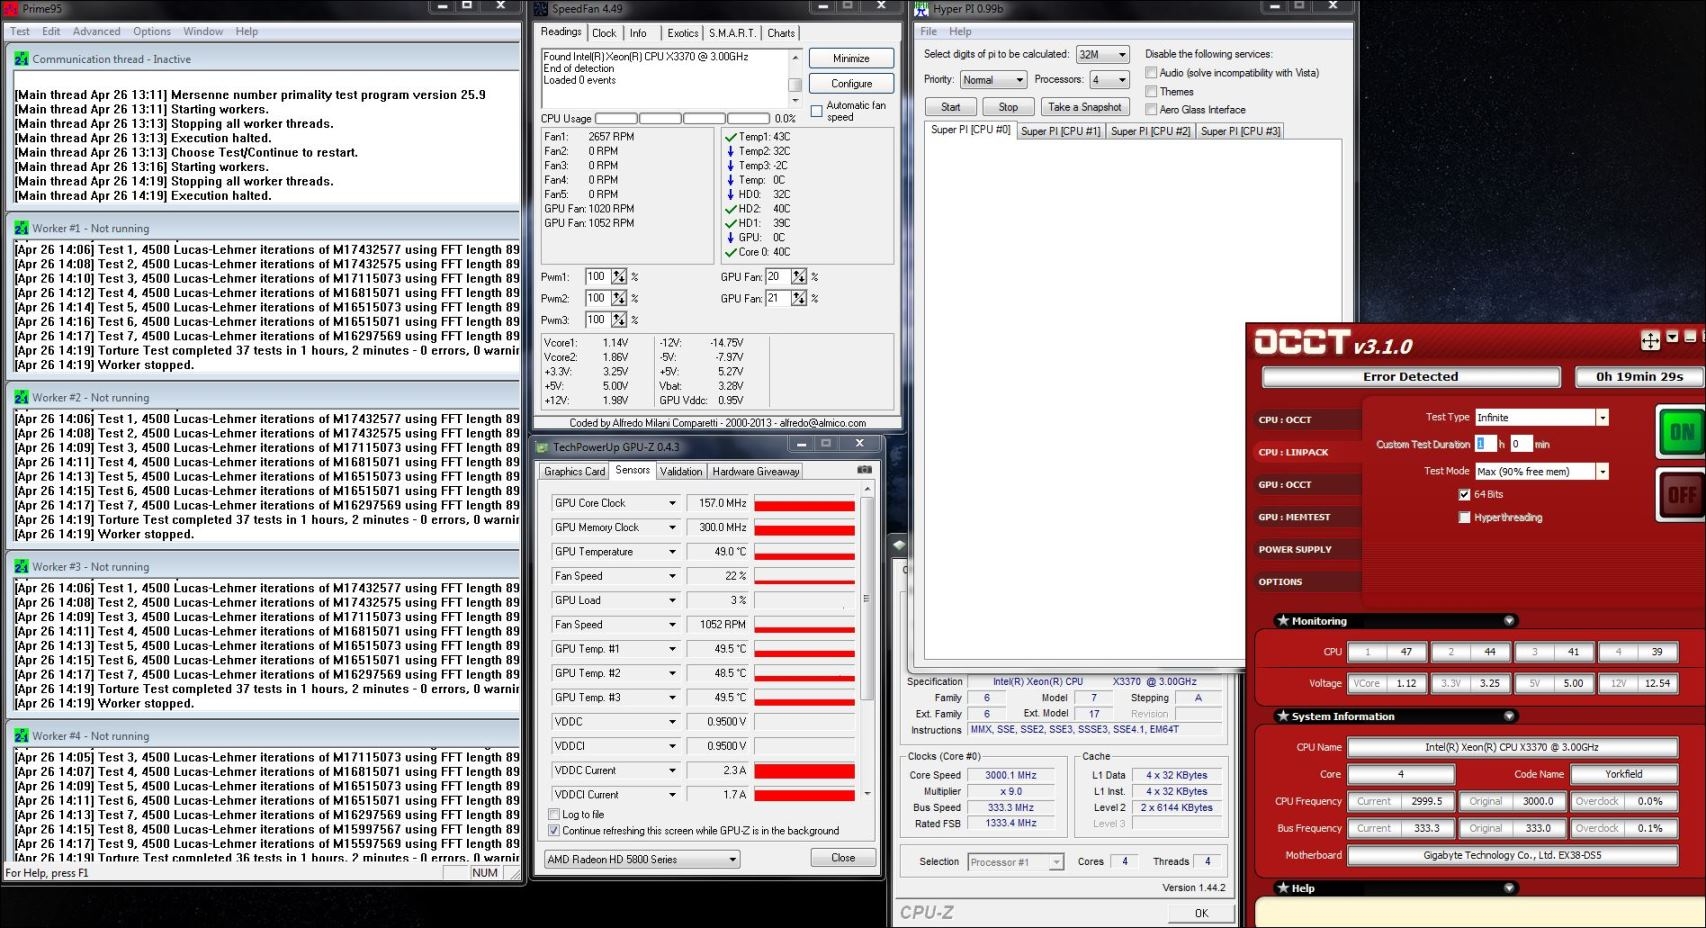
Task: Open the Prime95 Advanced menu
Action: [96, 31]
